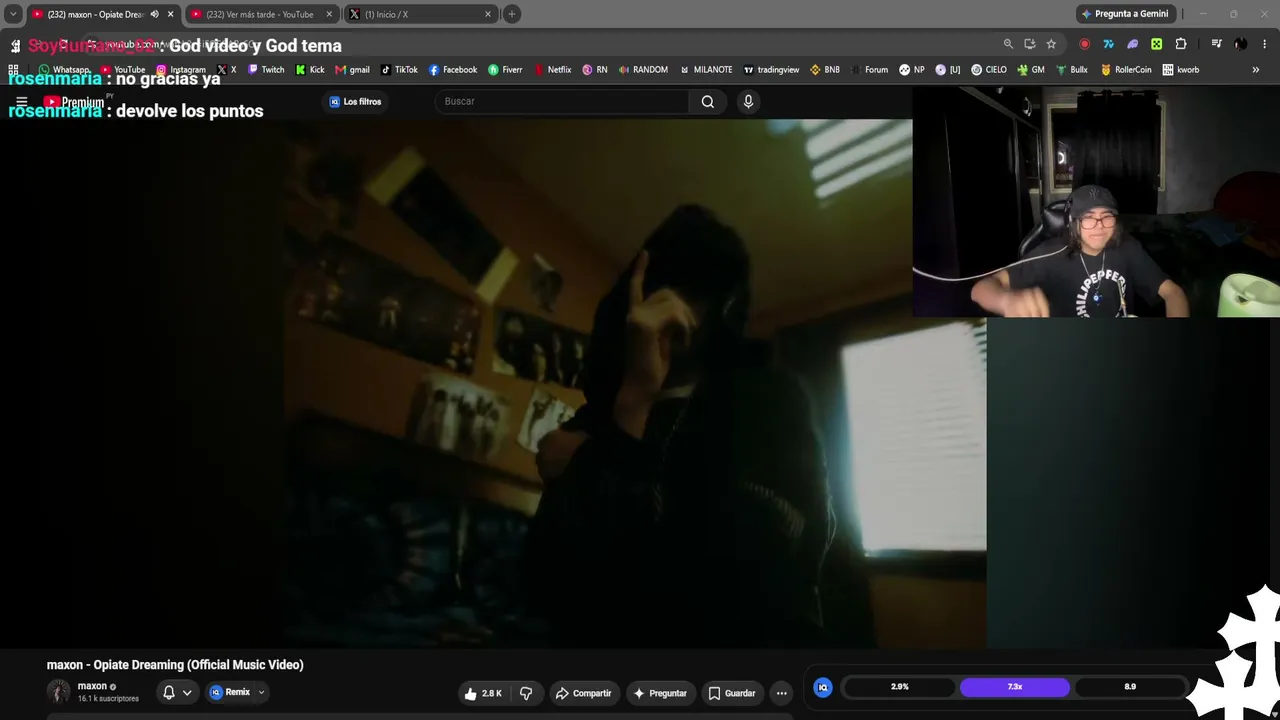Like the video with 2.8 K likes

[483, 693]
